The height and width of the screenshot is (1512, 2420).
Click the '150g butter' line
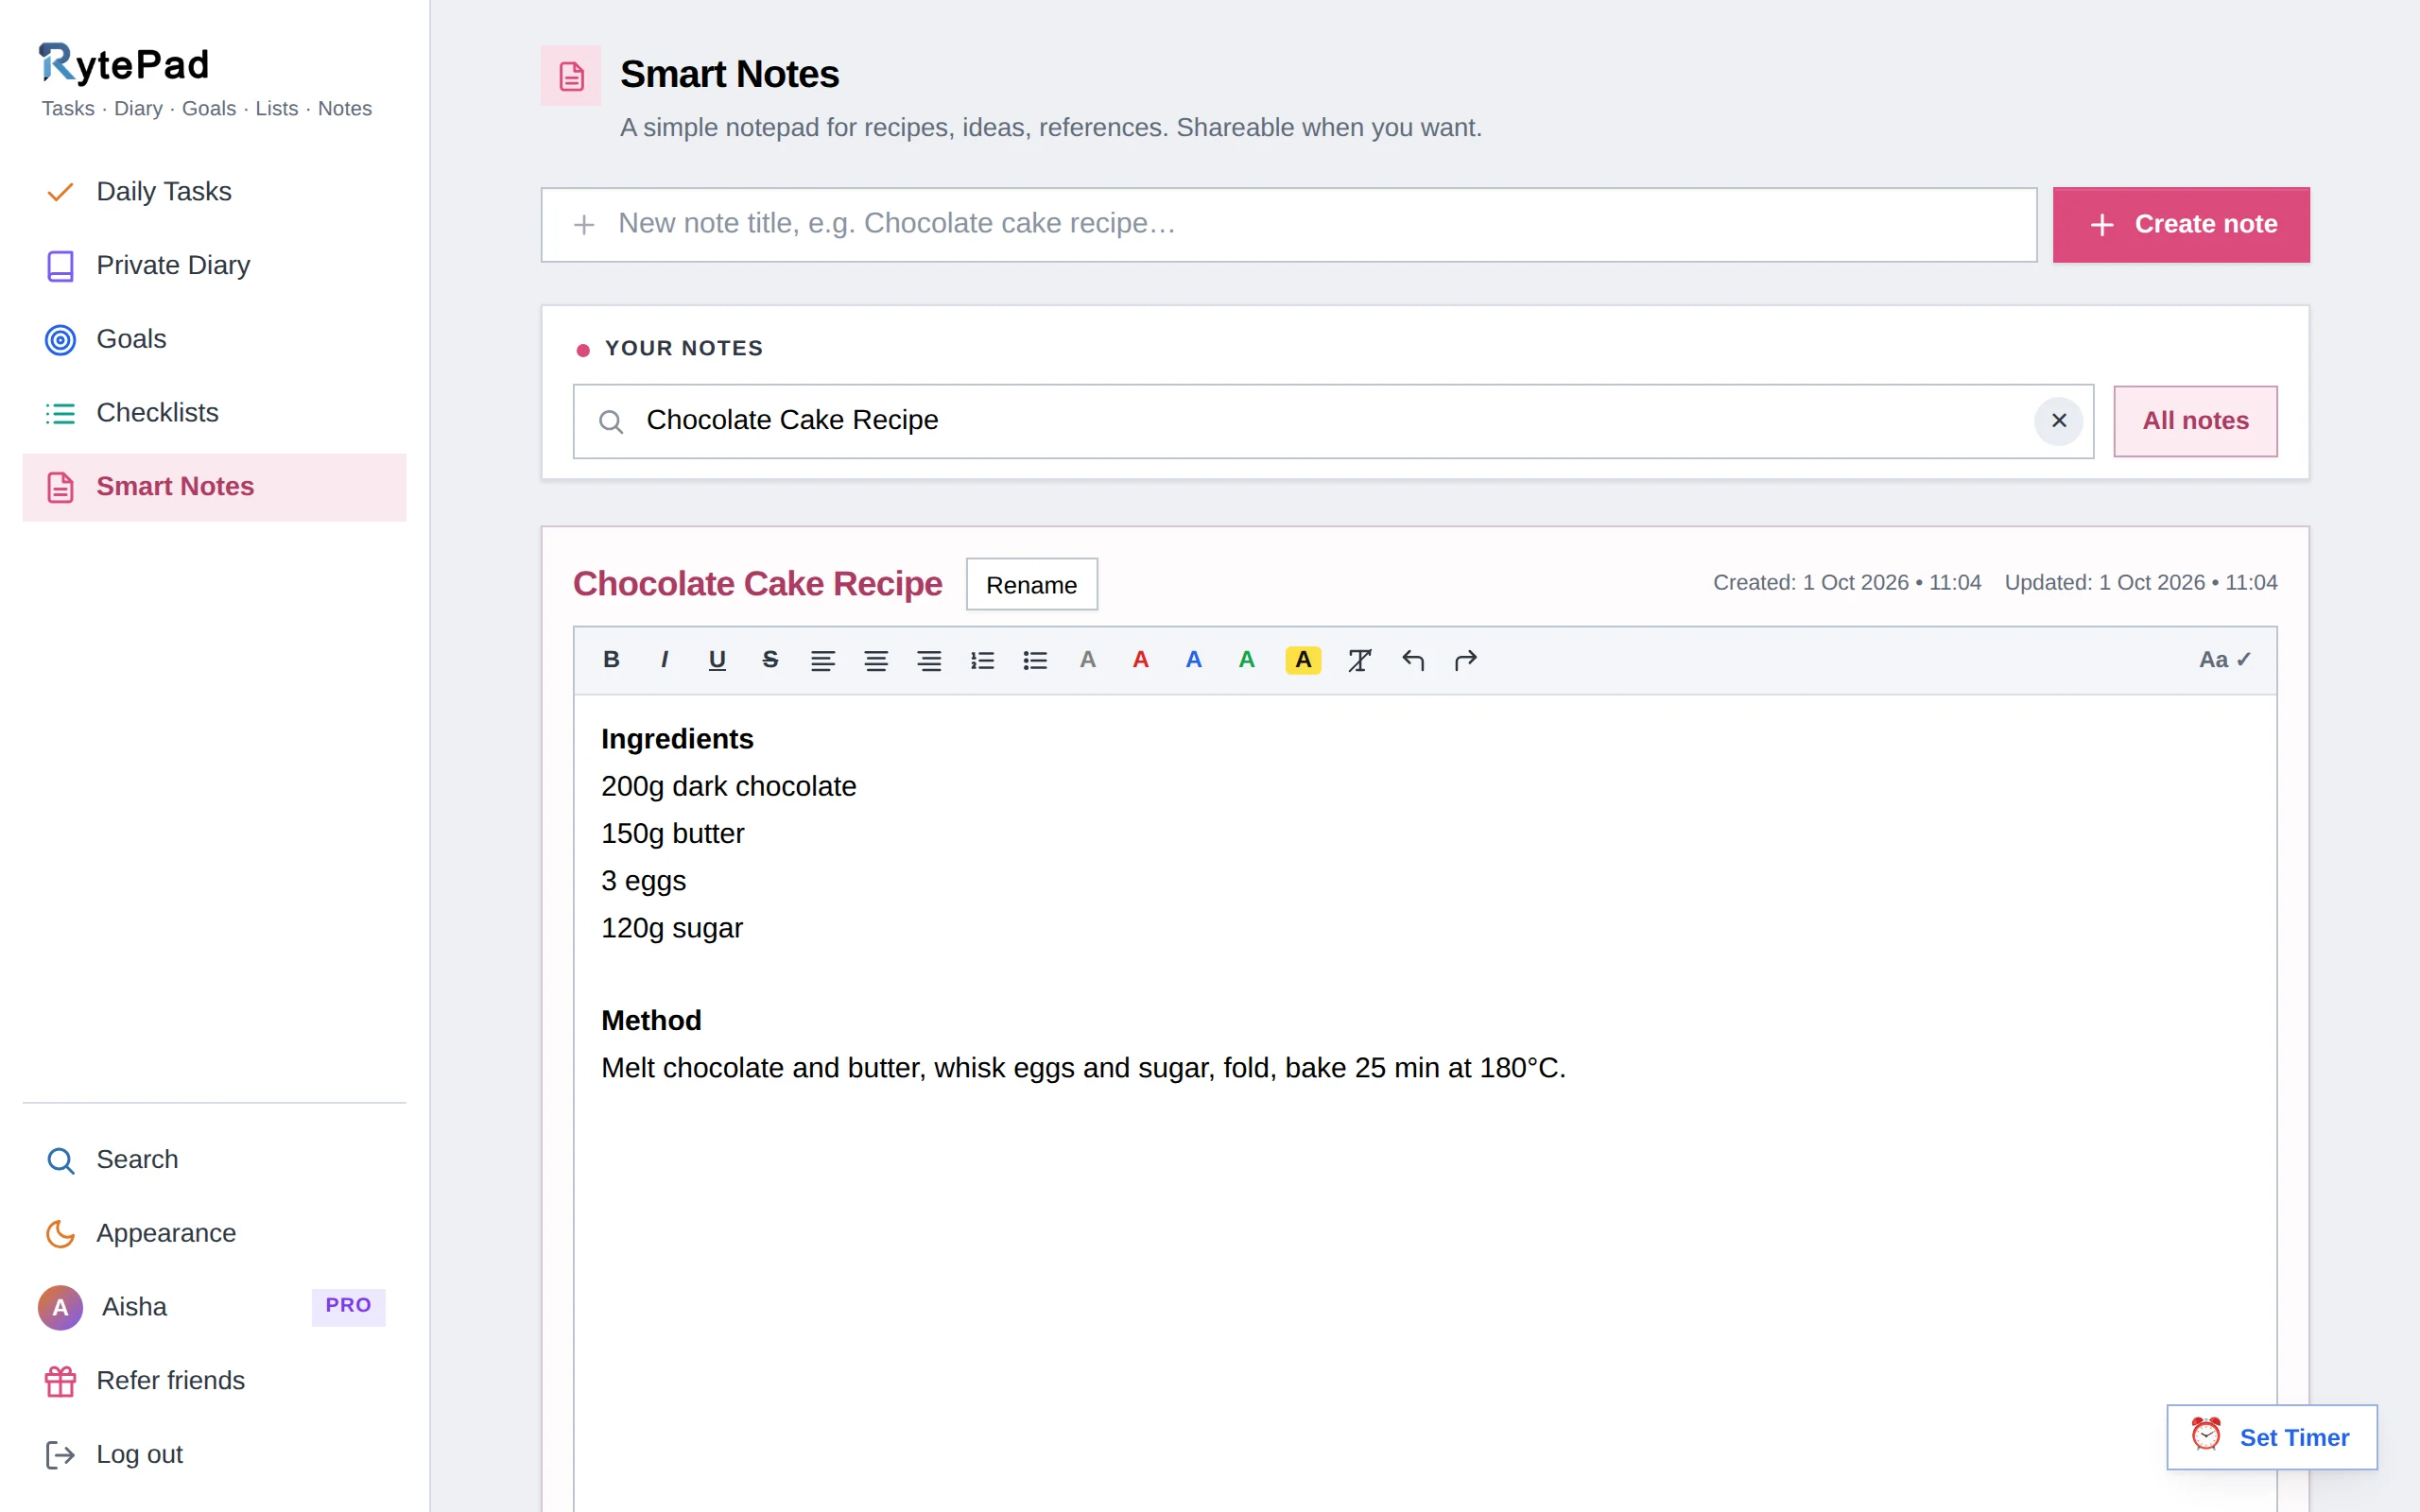(672, 834)
